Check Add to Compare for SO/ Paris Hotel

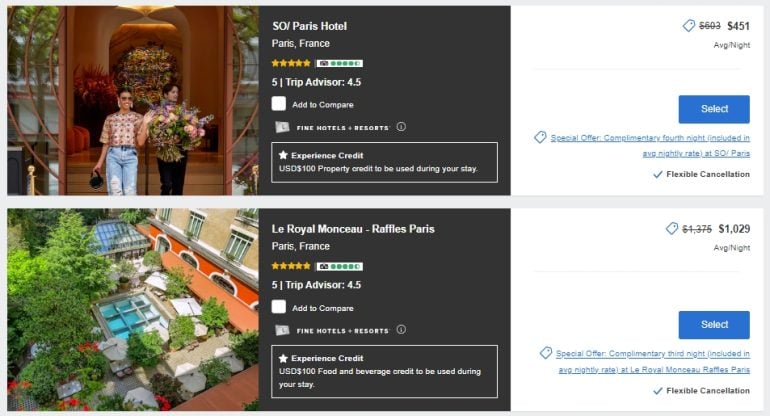click(x=278, y=104)
